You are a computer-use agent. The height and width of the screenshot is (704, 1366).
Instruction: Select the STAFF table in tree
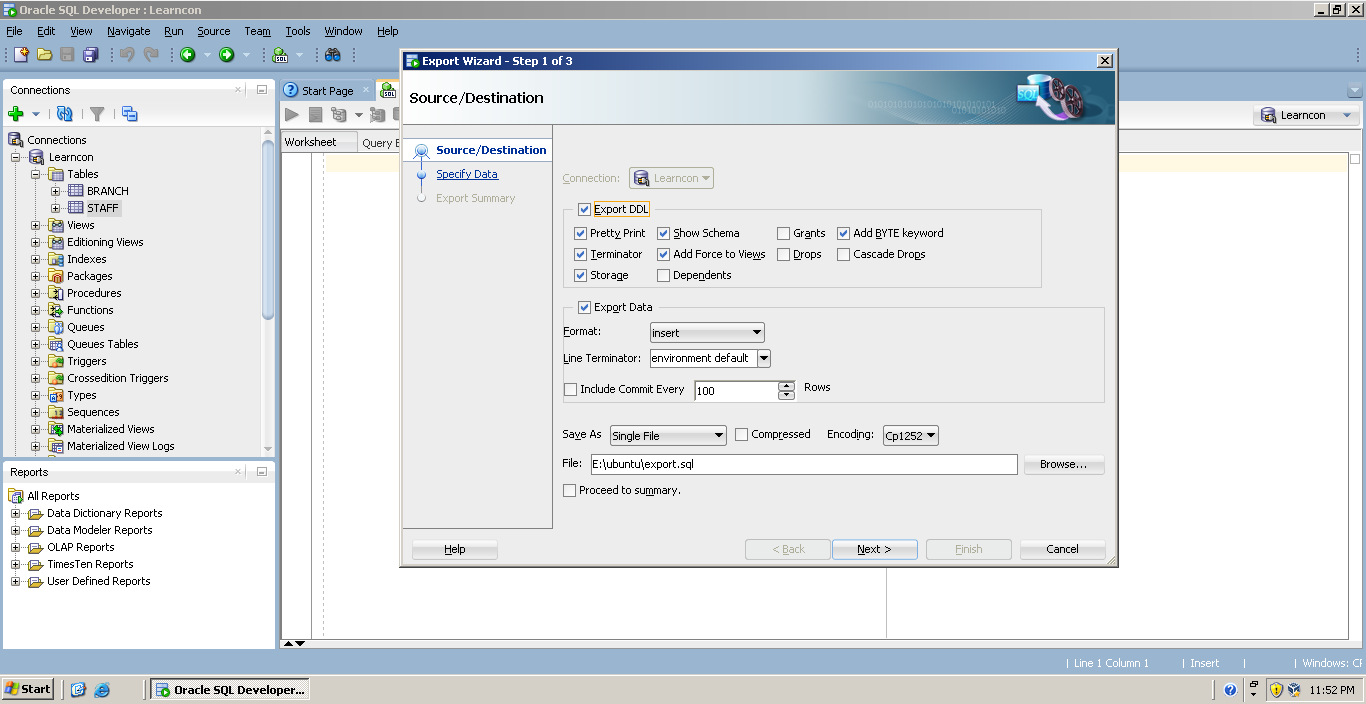click(102, 208)
